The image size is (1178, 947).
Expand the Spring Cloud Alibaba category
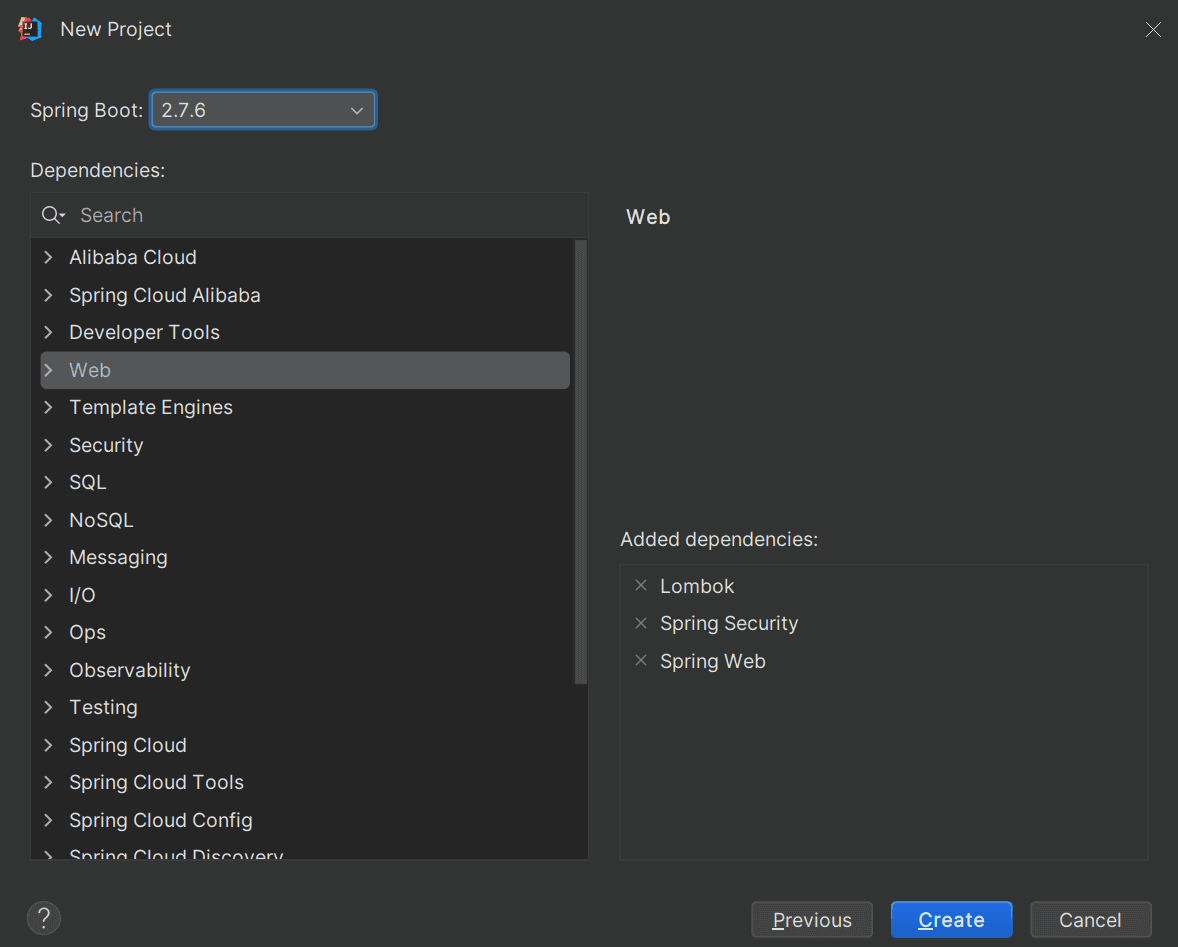pyautogui.click(x=49, y=295)
